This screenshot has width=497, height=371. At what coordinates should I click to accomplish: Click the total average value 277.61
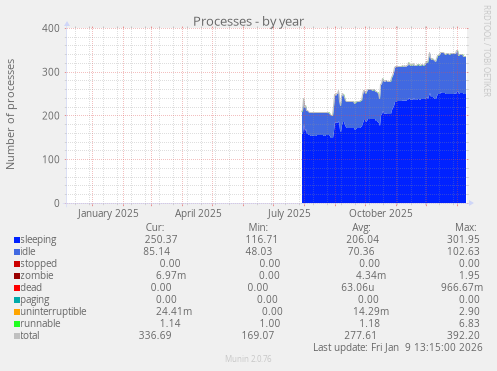(360, 335)
